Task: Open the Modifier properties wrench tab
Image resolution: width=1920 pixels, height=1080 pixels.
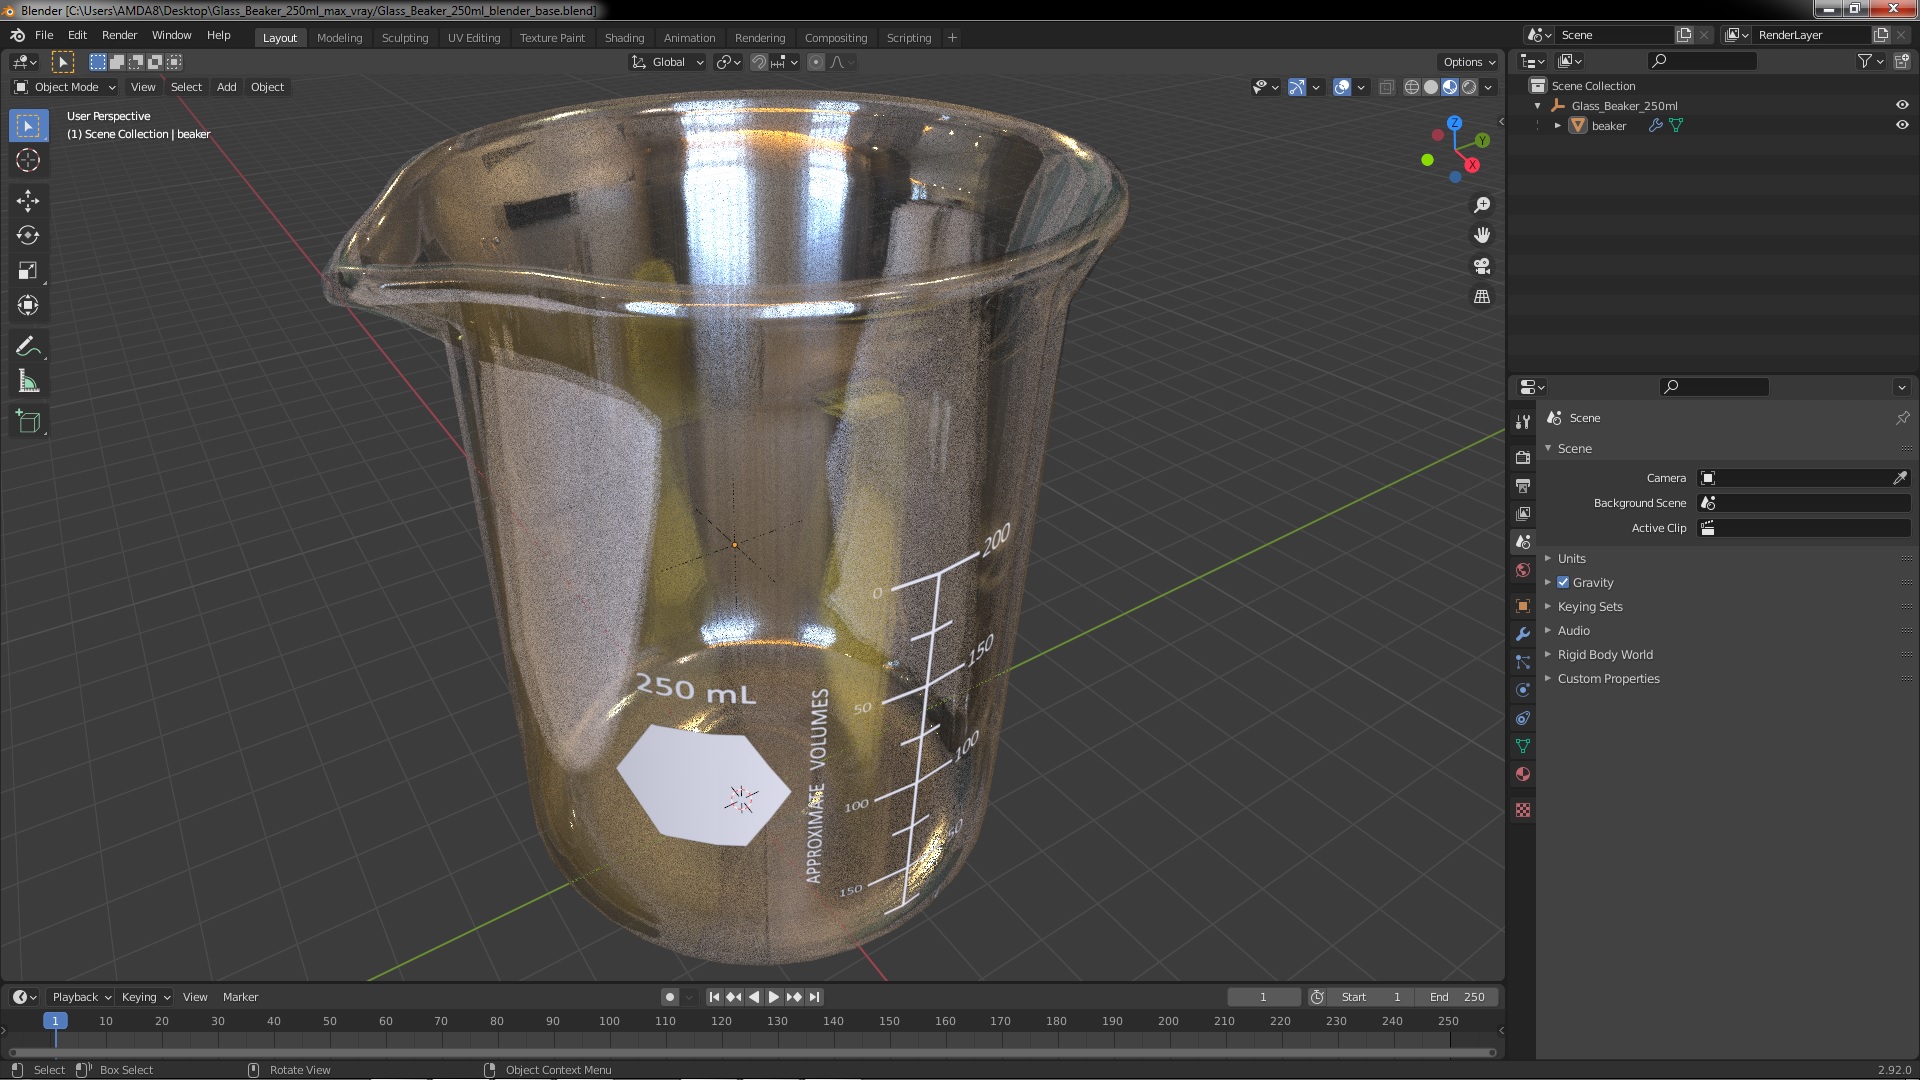Action: 1523,634
